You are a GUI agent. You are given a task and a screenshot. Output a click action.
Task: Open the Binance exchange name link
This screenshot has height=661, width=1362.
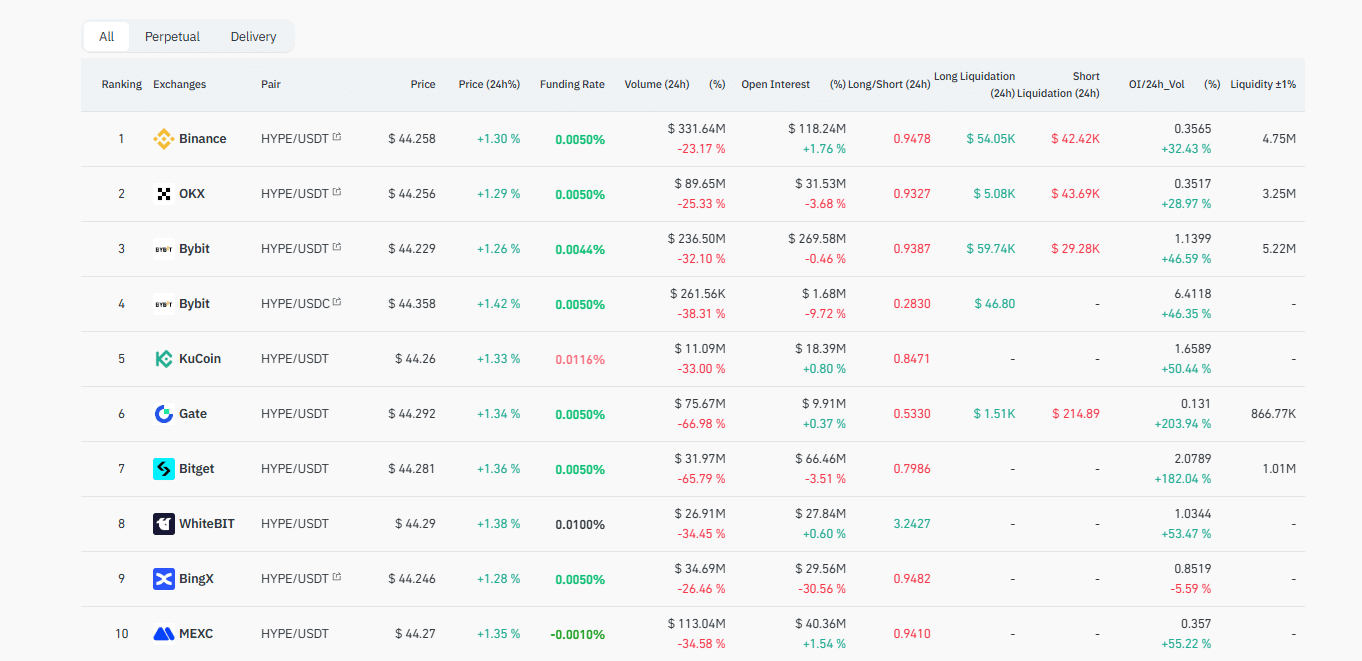coord(203,139)
